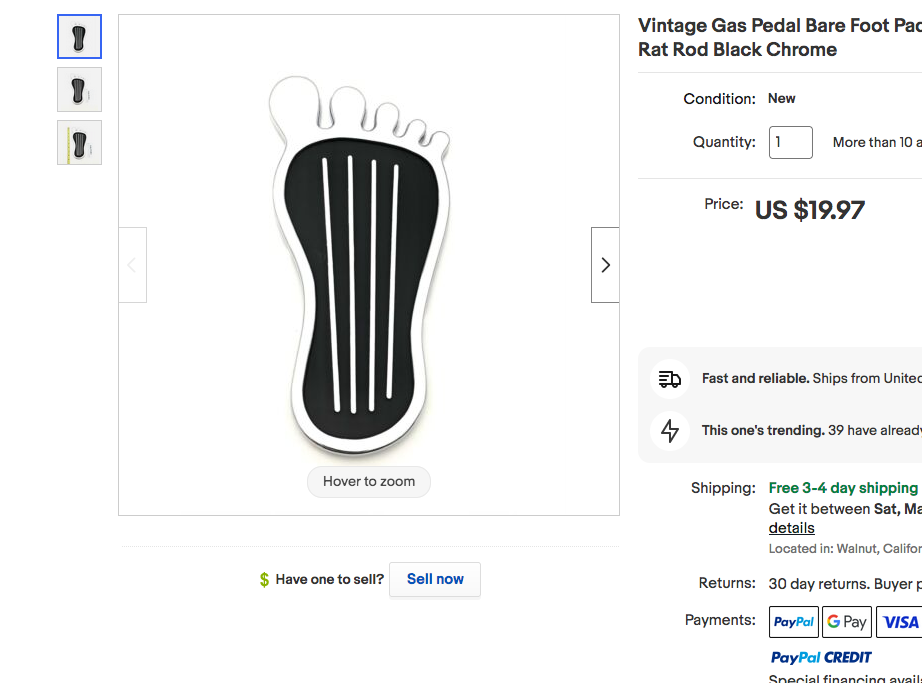Select the first product thumbnail

point(79,36)
